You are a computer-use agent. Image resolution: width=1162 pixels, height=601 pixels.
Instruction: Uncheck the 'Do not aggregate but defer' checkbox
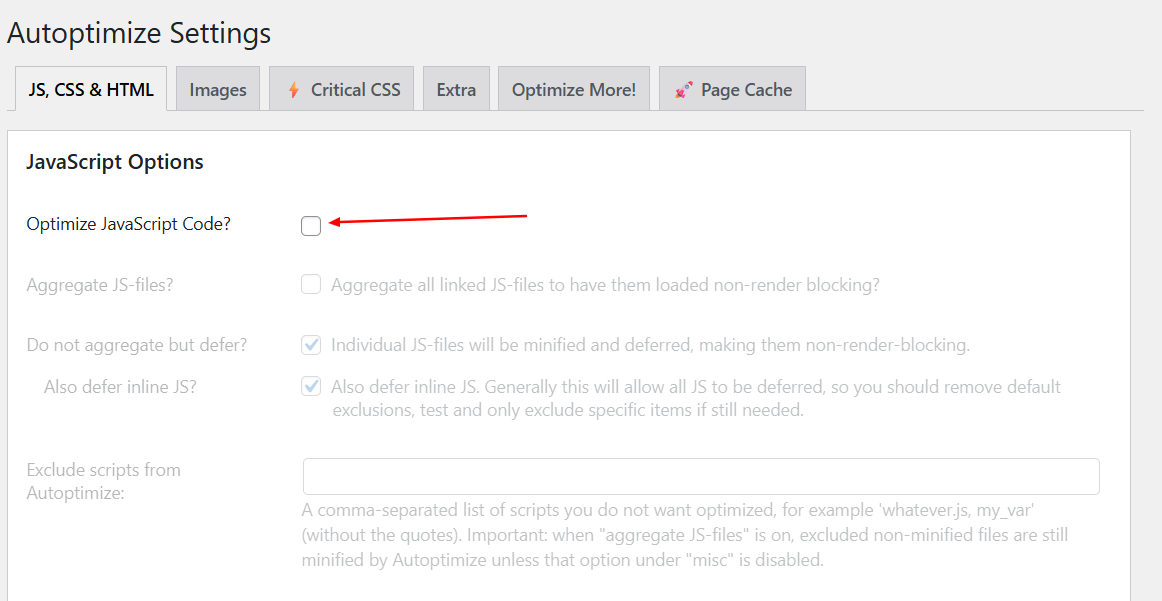click(x=311, y=345)
